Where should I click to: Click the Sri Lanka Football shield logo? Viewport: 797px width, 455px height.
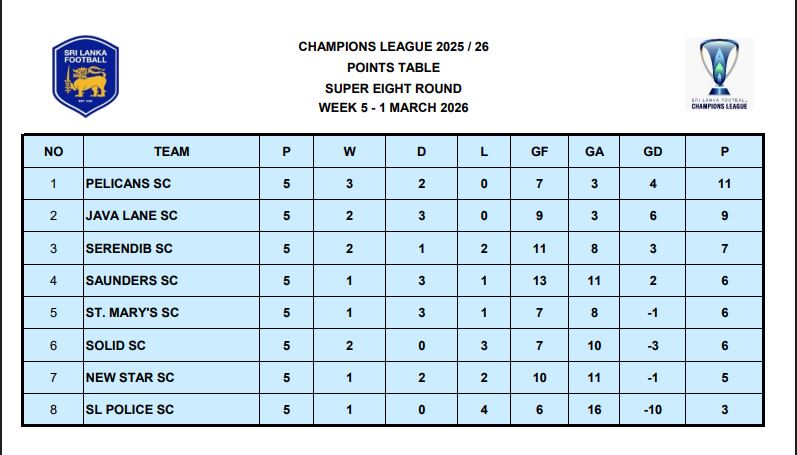click(85, 76)
